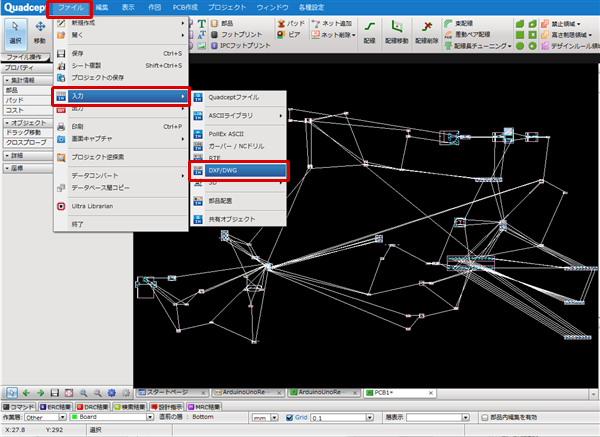This screenshot has height=437, width=600.
Task: Click the ドラッグ移動 property row
Action: (28, 132)
